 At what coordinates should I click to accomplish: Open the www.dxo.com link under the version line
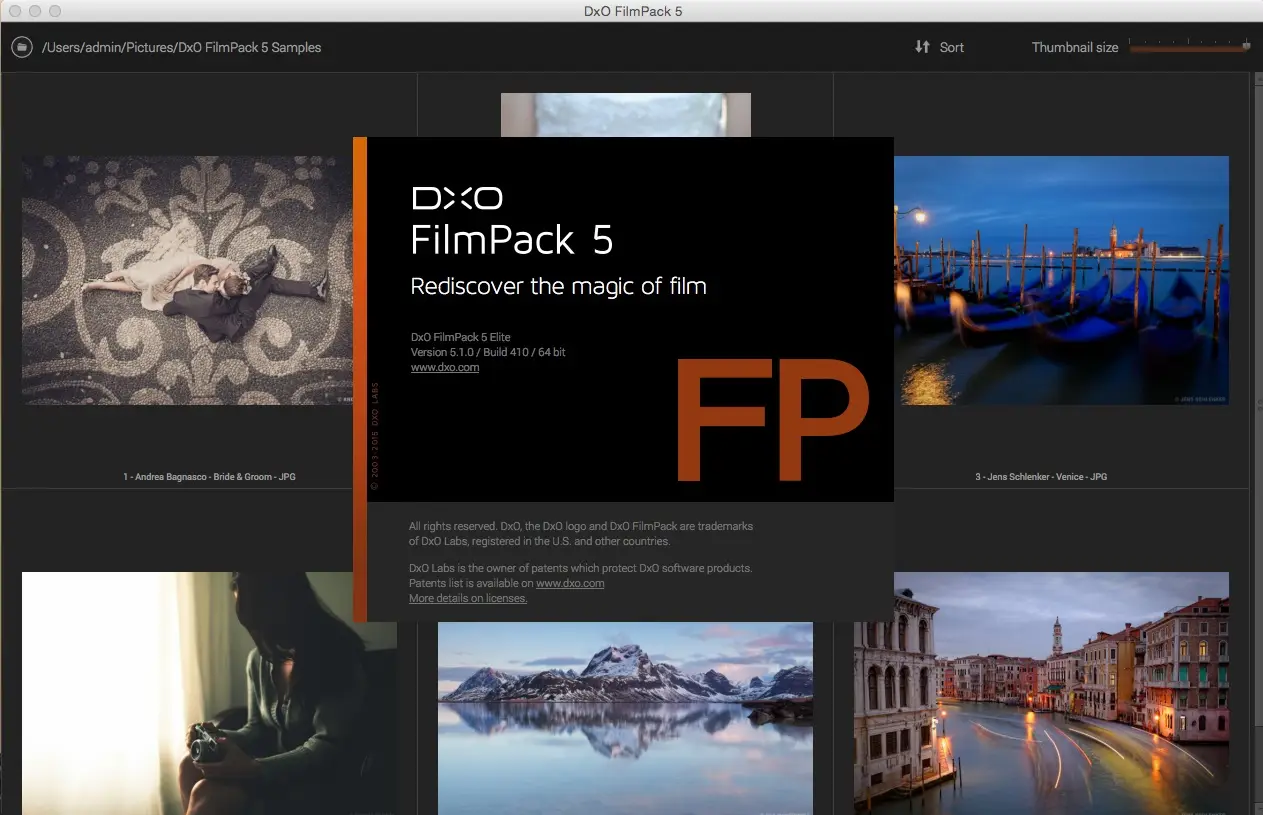click(x=445, y=368)
